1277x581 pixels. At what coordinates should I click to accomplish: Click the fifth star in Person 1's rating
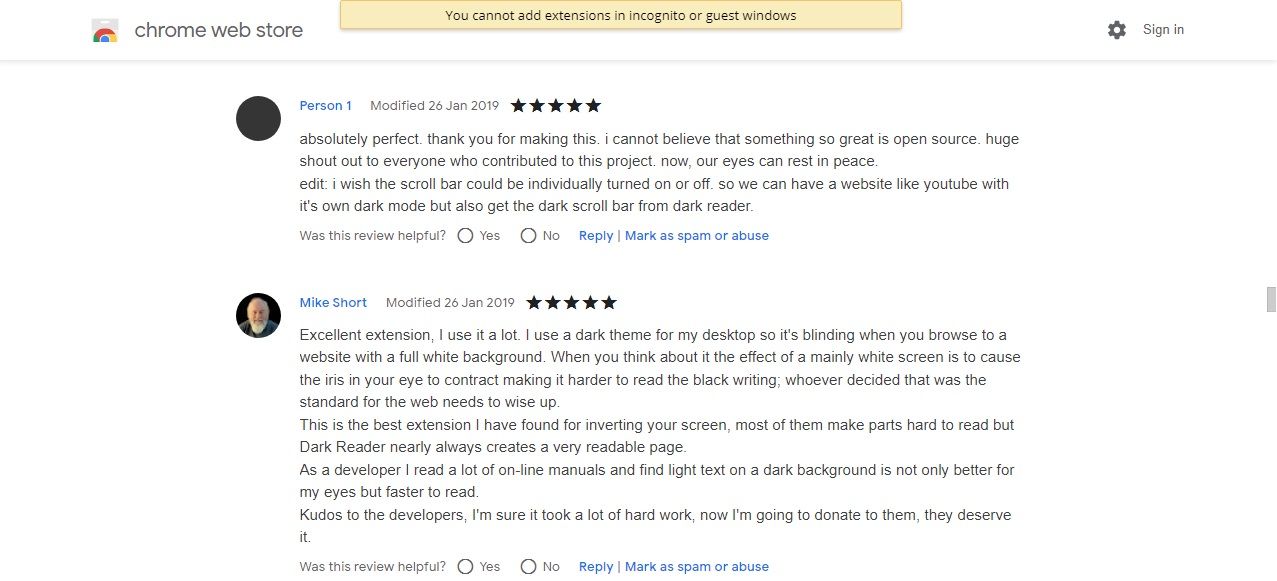point(594,104)
